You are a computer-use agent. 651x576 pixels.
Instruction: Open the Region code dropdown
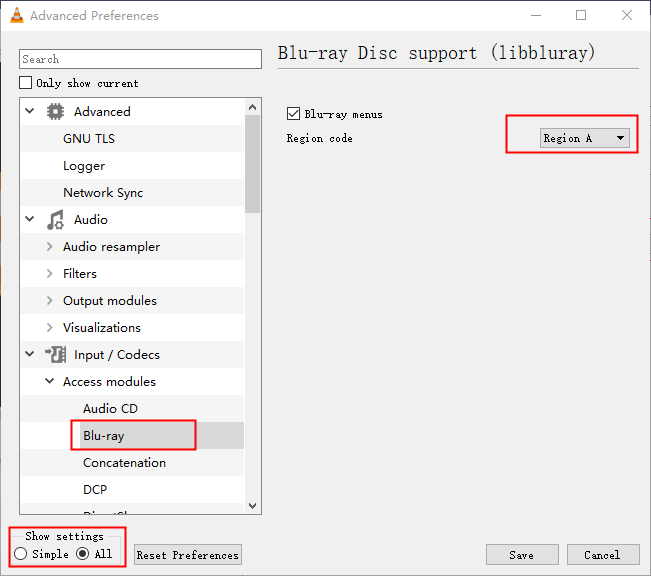coord(585,138)
